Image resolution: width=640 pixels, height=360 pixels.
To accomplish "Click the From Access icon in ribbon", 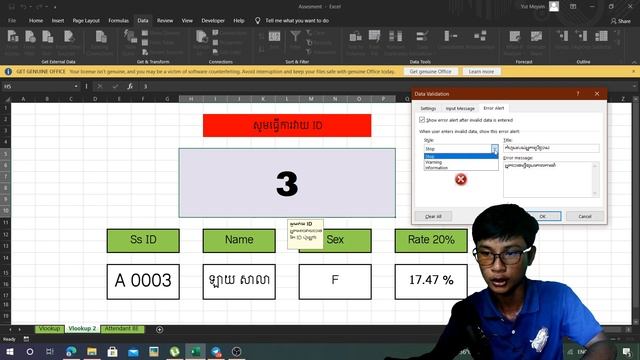I will [13, 37].
